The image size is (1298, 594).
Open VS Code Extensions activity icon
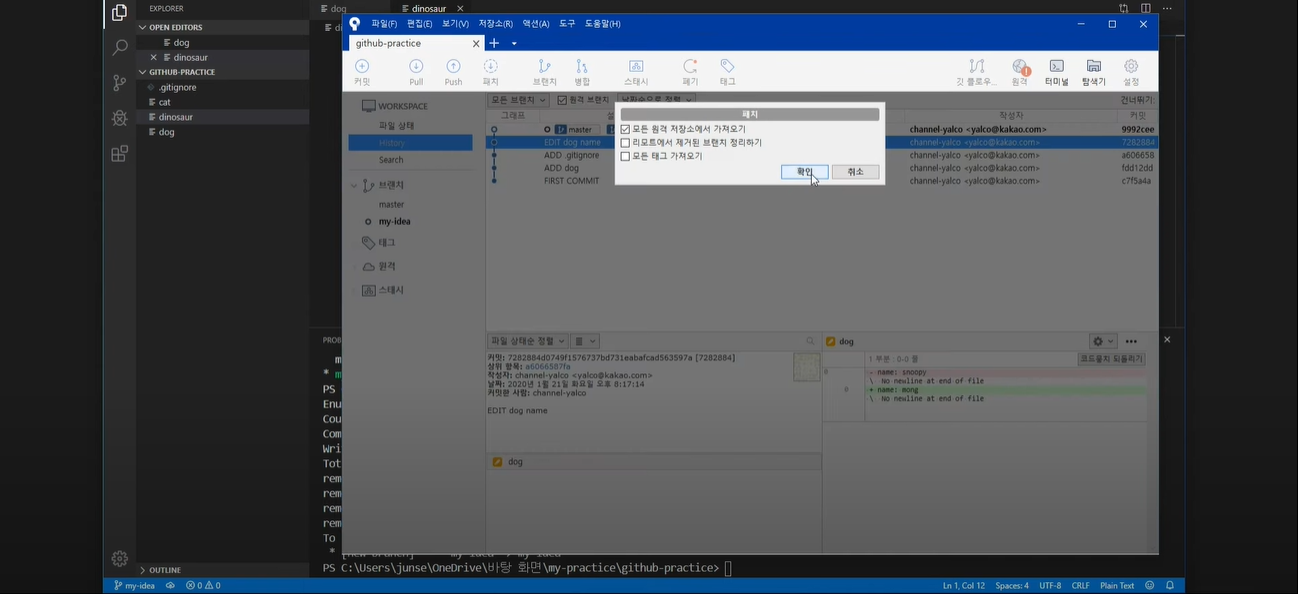(x=119, y=153)
